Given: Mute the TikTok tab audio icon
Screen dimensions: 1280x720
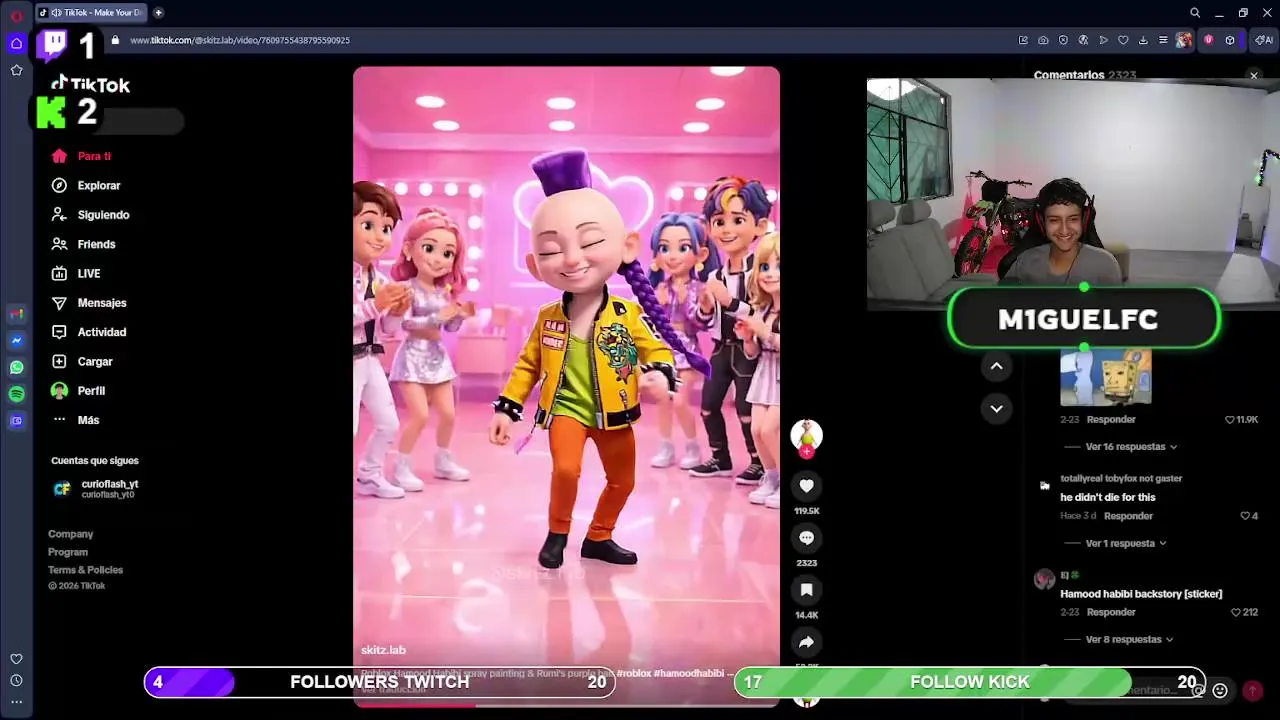Looking at the screenshot, I should point(56,13).
